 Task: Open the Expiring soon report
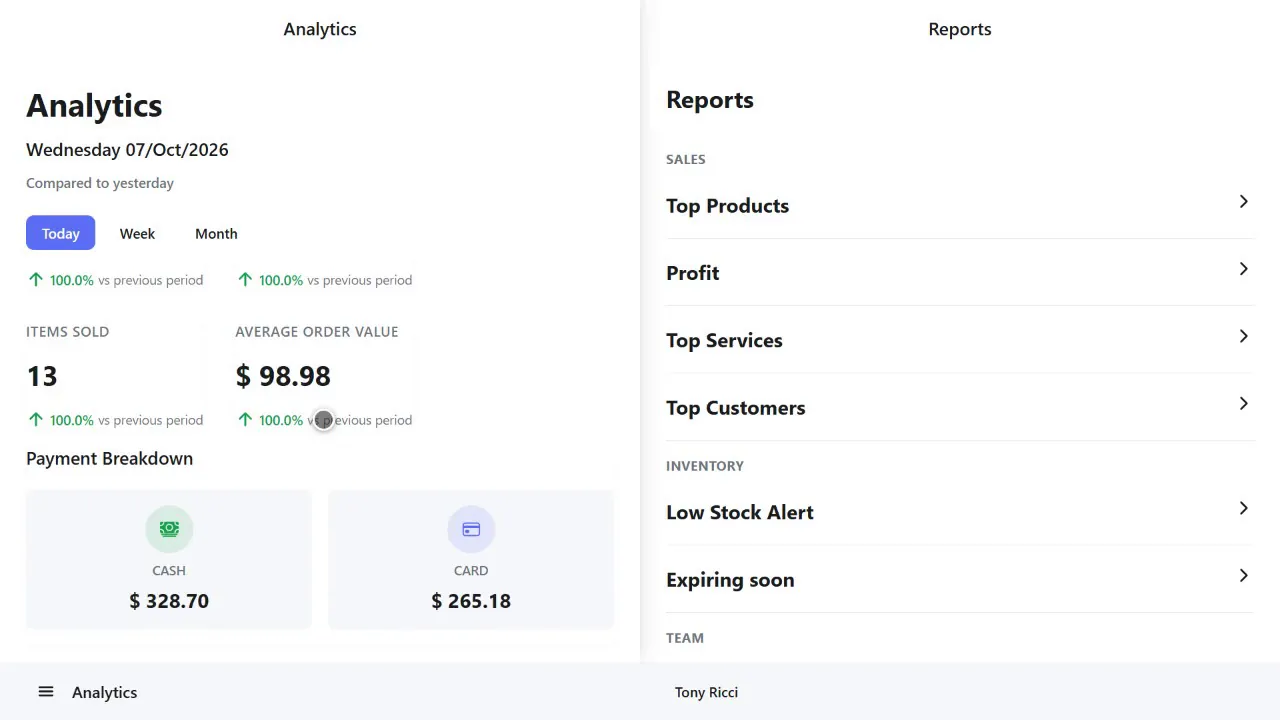(960, 579)
